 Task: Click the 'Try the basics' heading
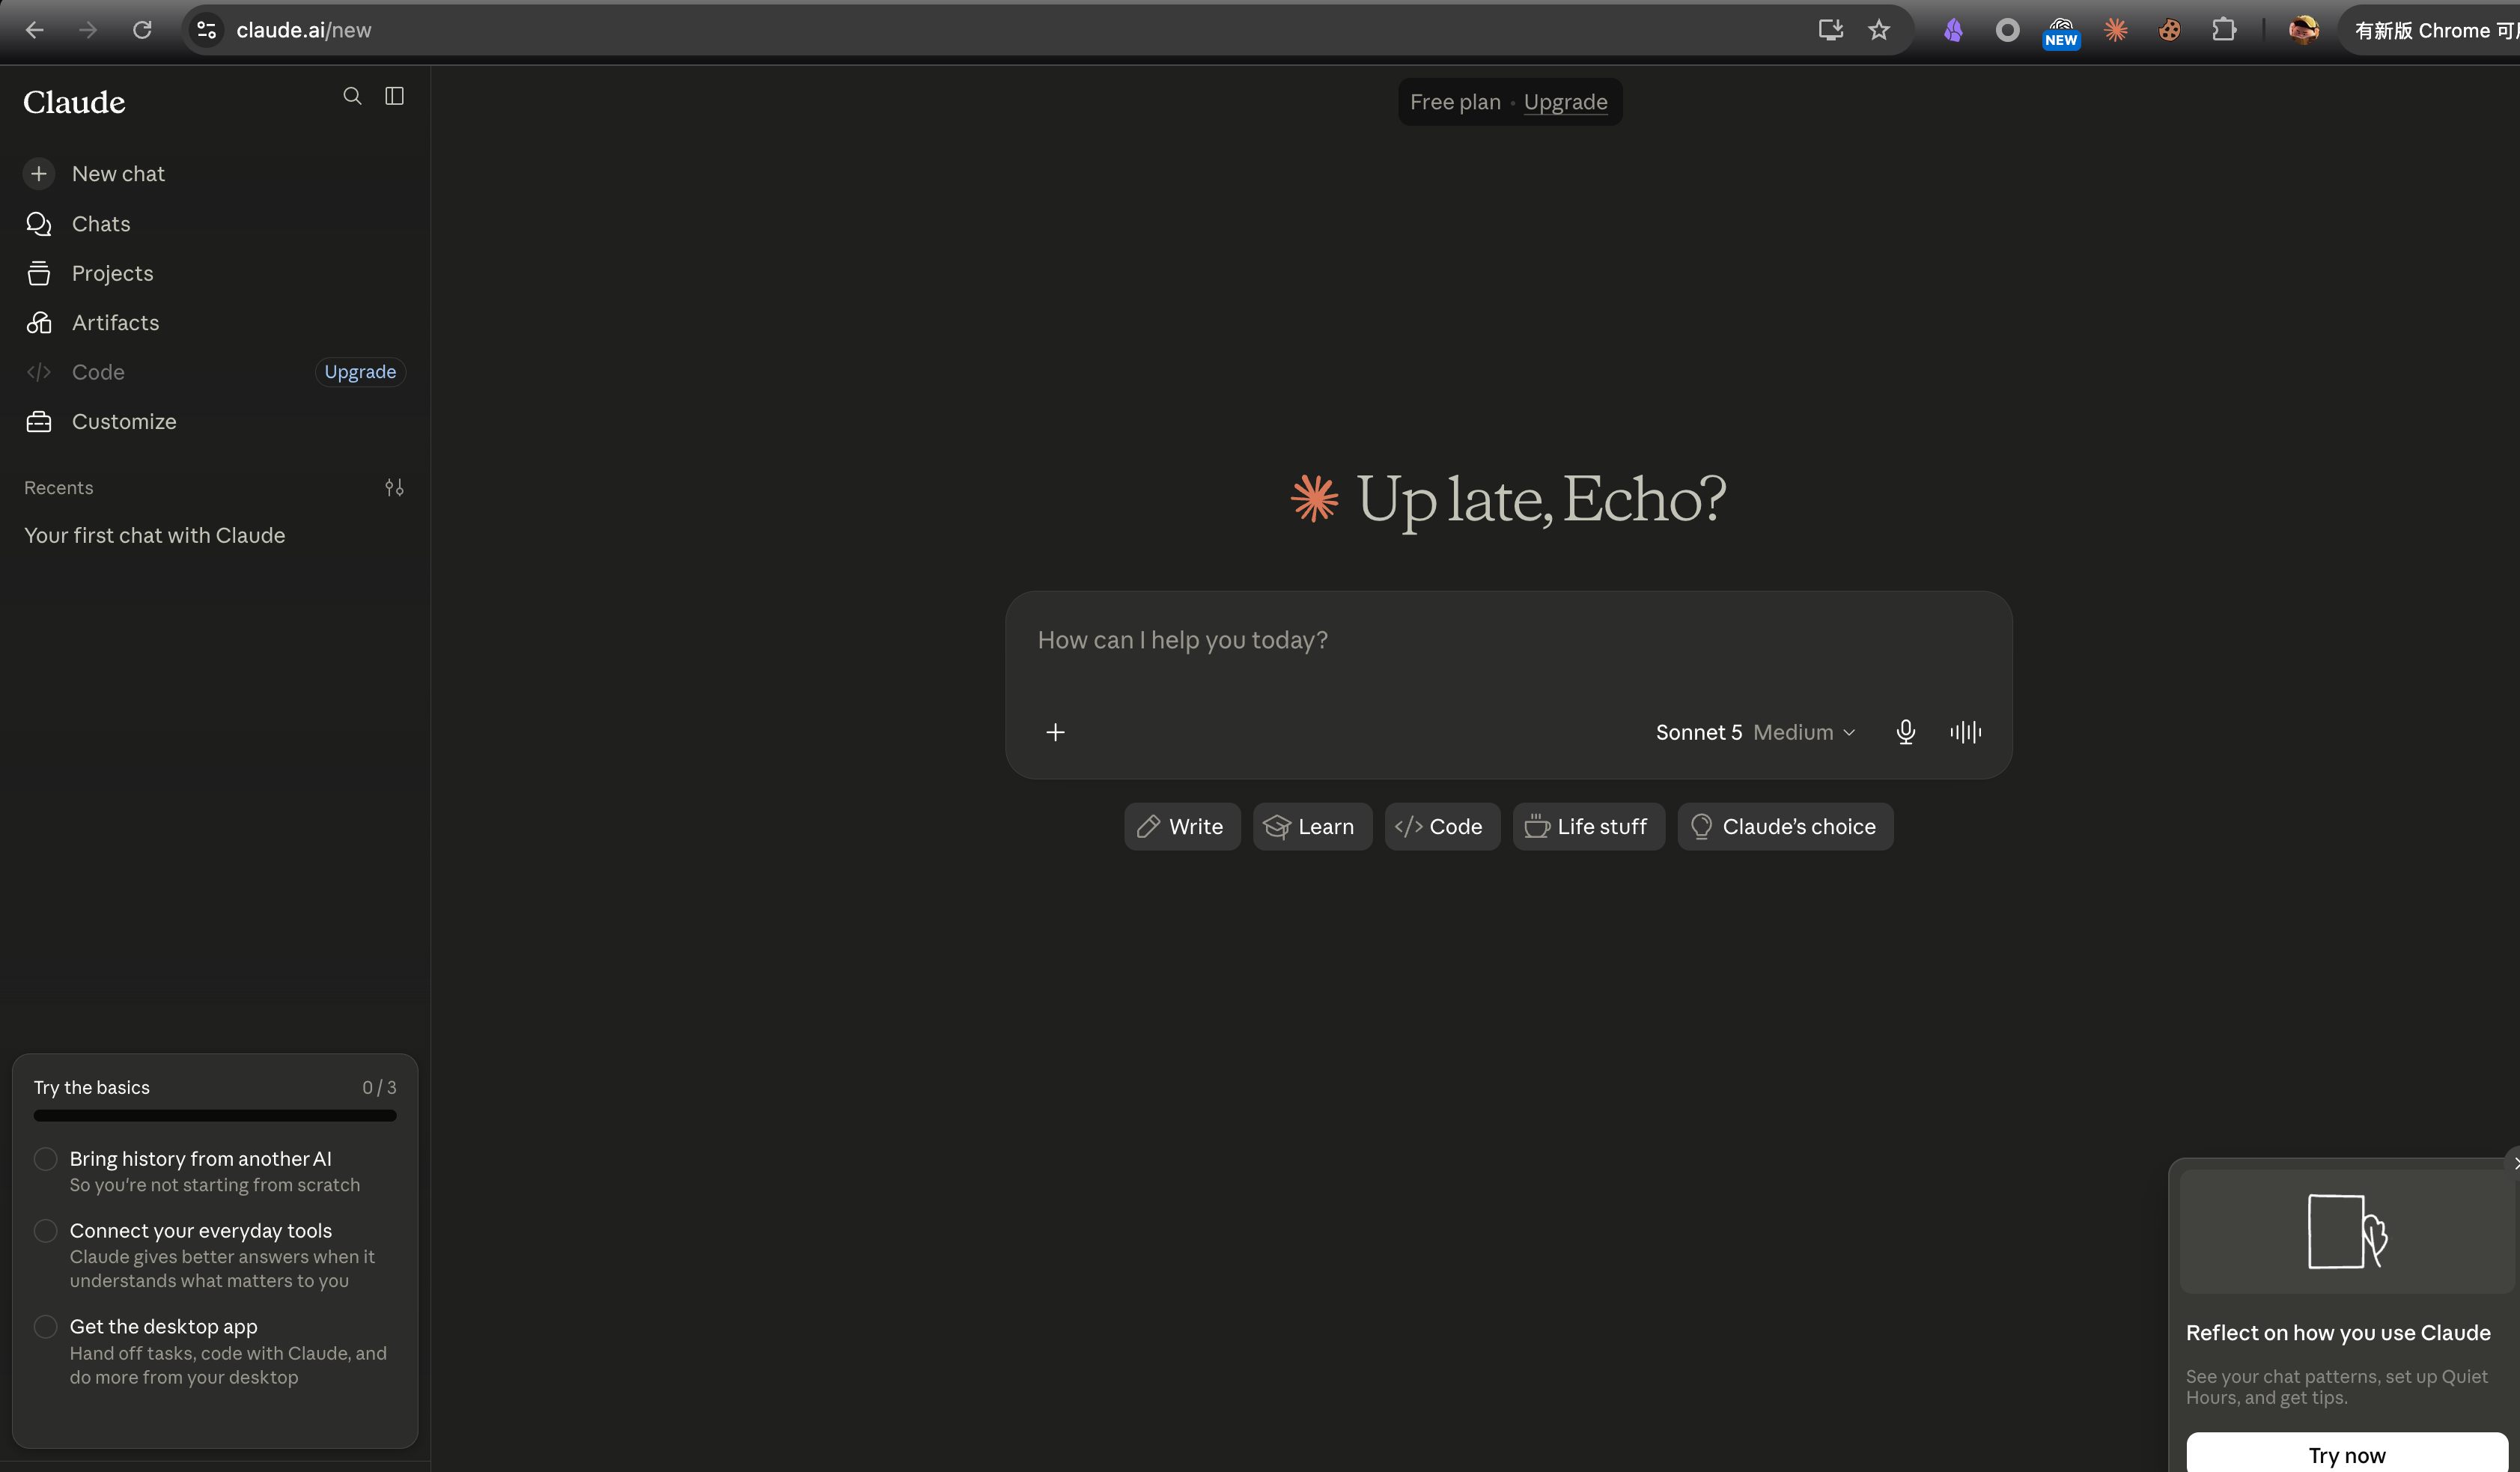tap(92, 1088)
